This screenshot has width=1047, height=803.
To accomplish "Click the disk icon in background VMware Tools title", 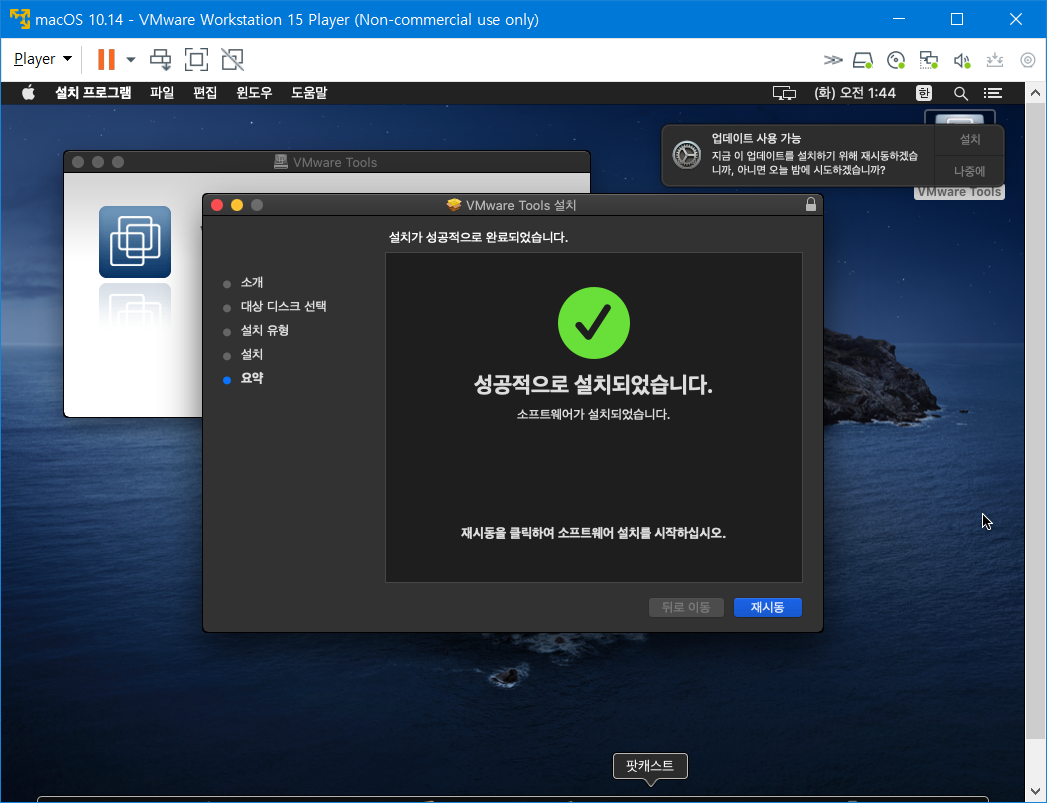I will tap(281, 162).
